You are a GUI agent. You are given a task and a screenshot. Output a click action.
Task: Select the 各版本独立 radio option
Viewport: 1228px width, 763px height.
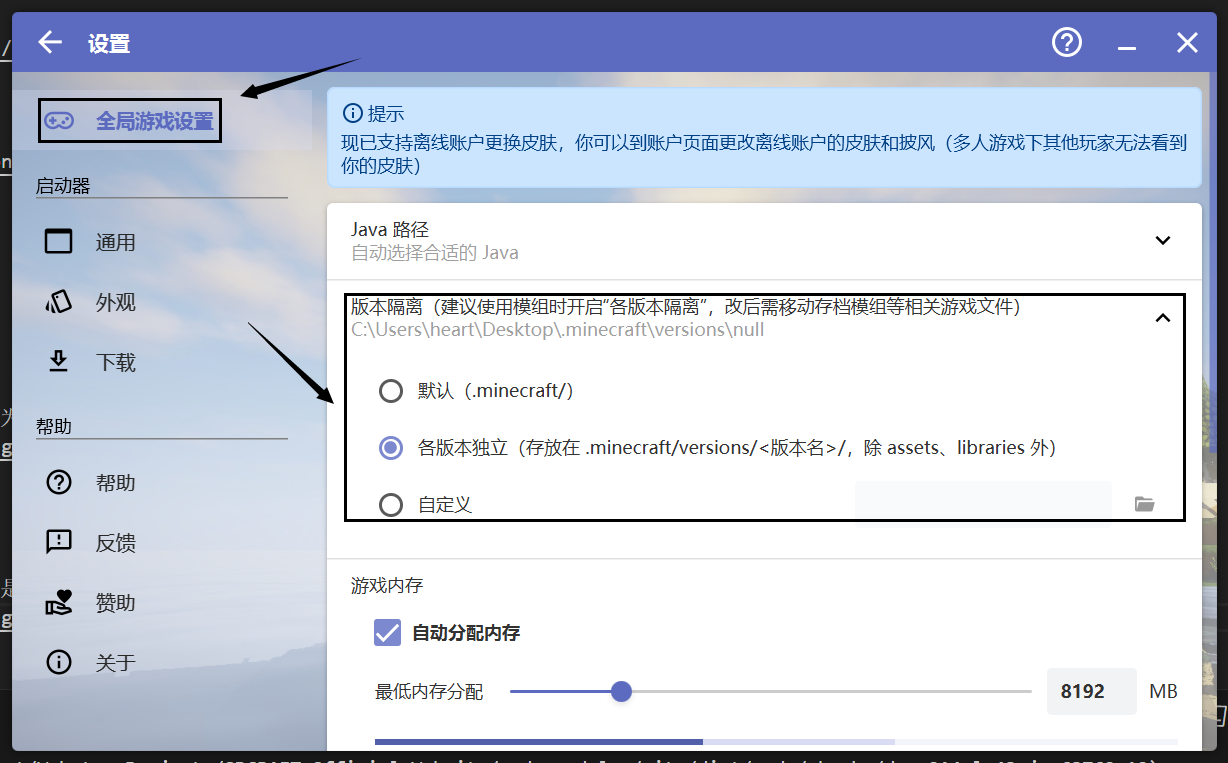[x=391, y=448]
